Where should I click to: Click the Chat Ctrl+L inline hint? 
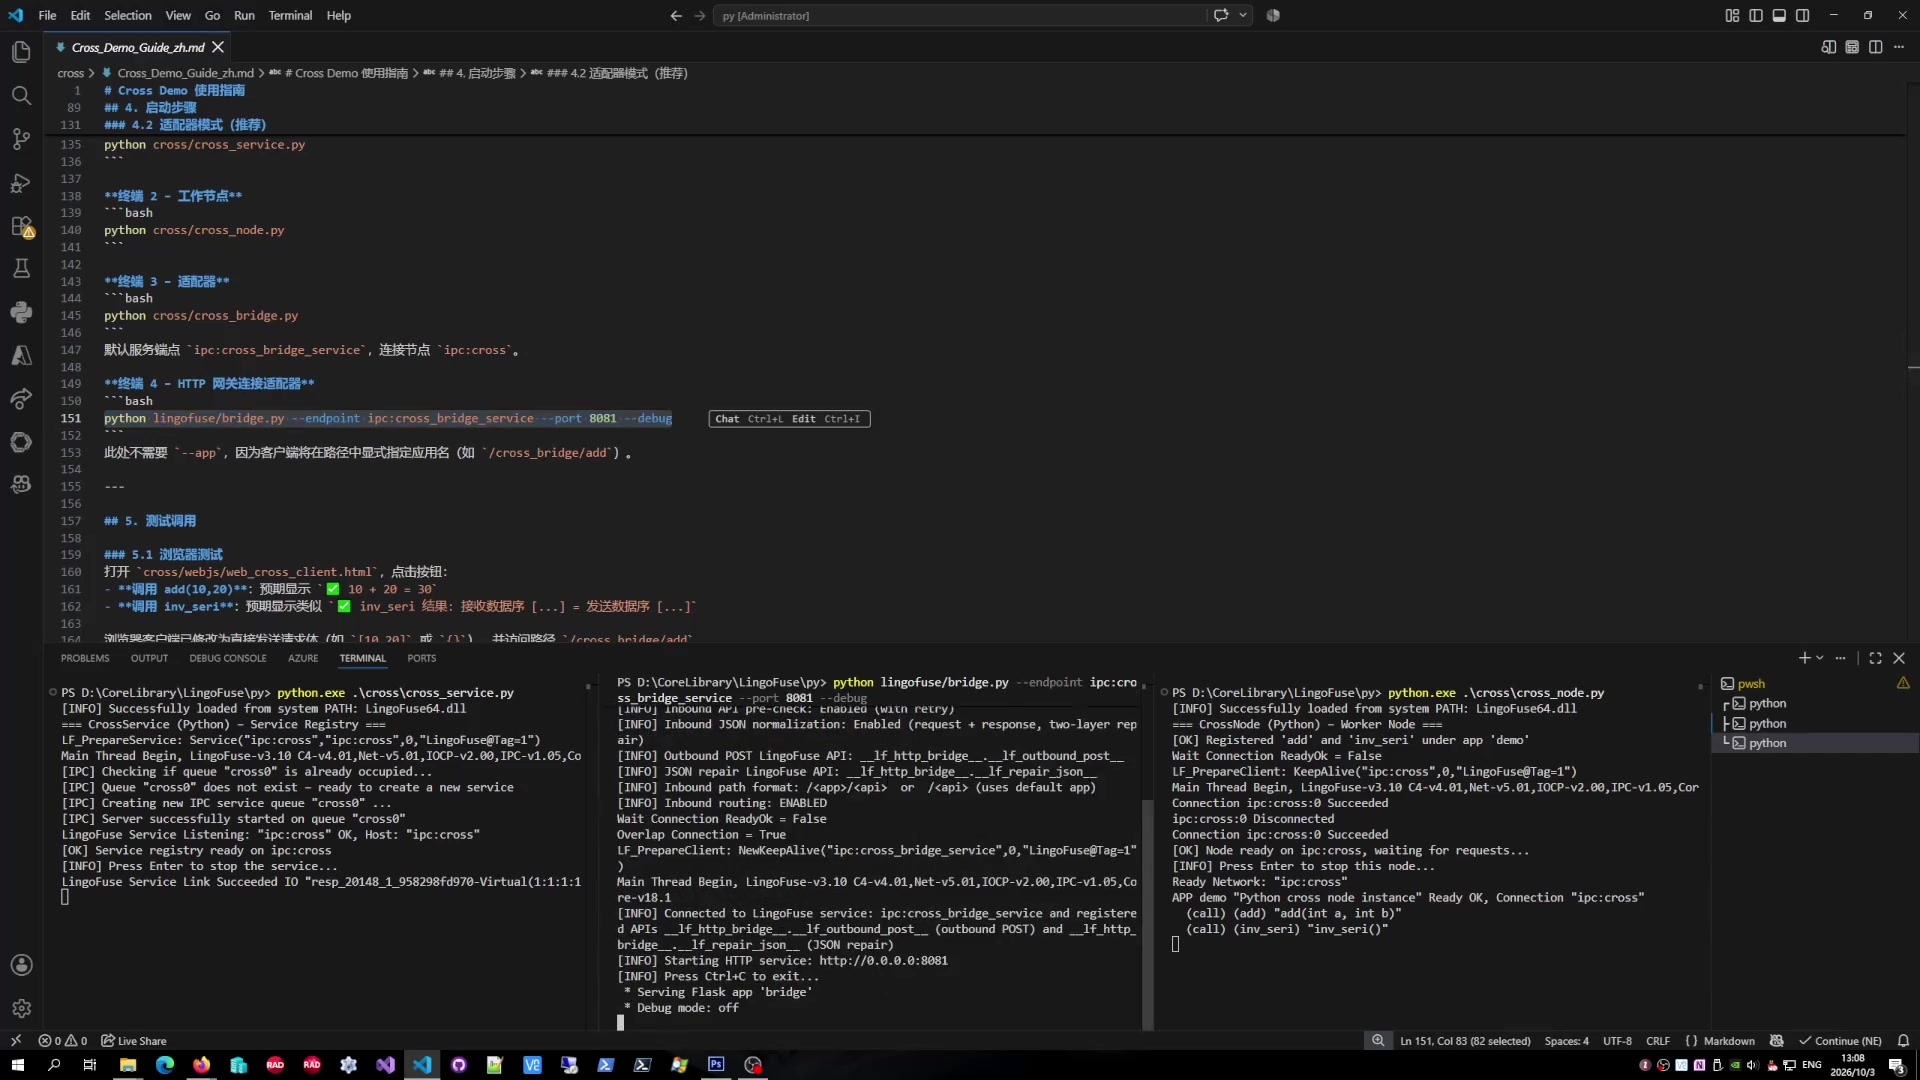(749, 419)
